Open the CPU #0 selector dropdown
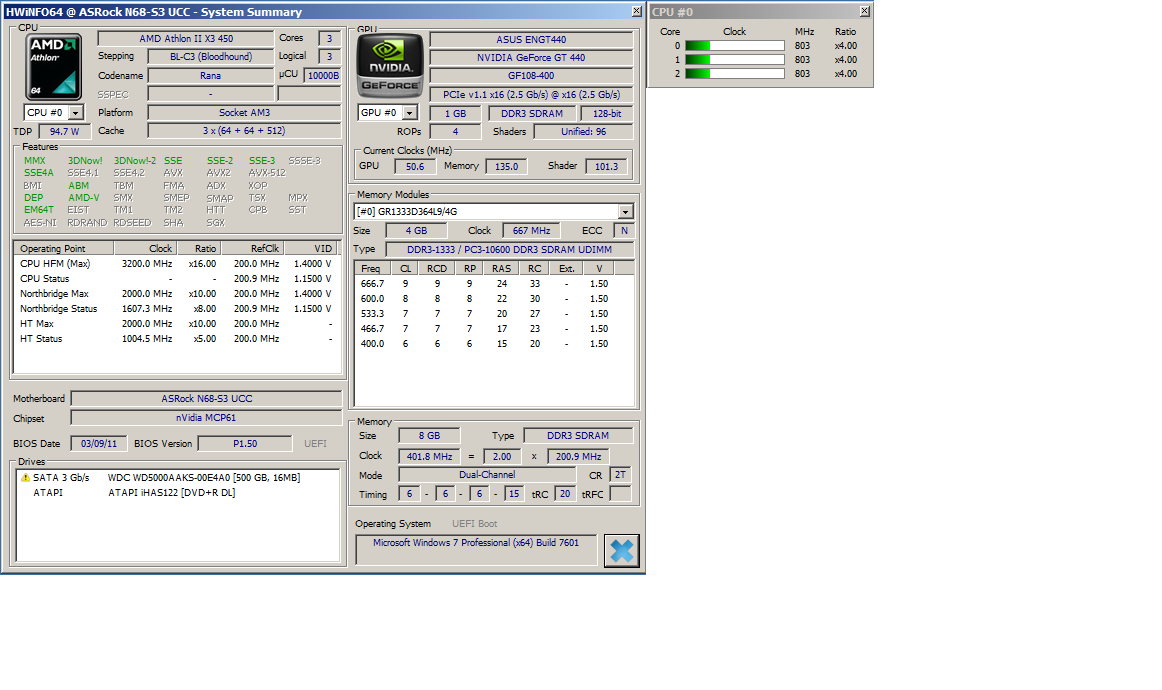The image size is (1162, 690). 76,113
